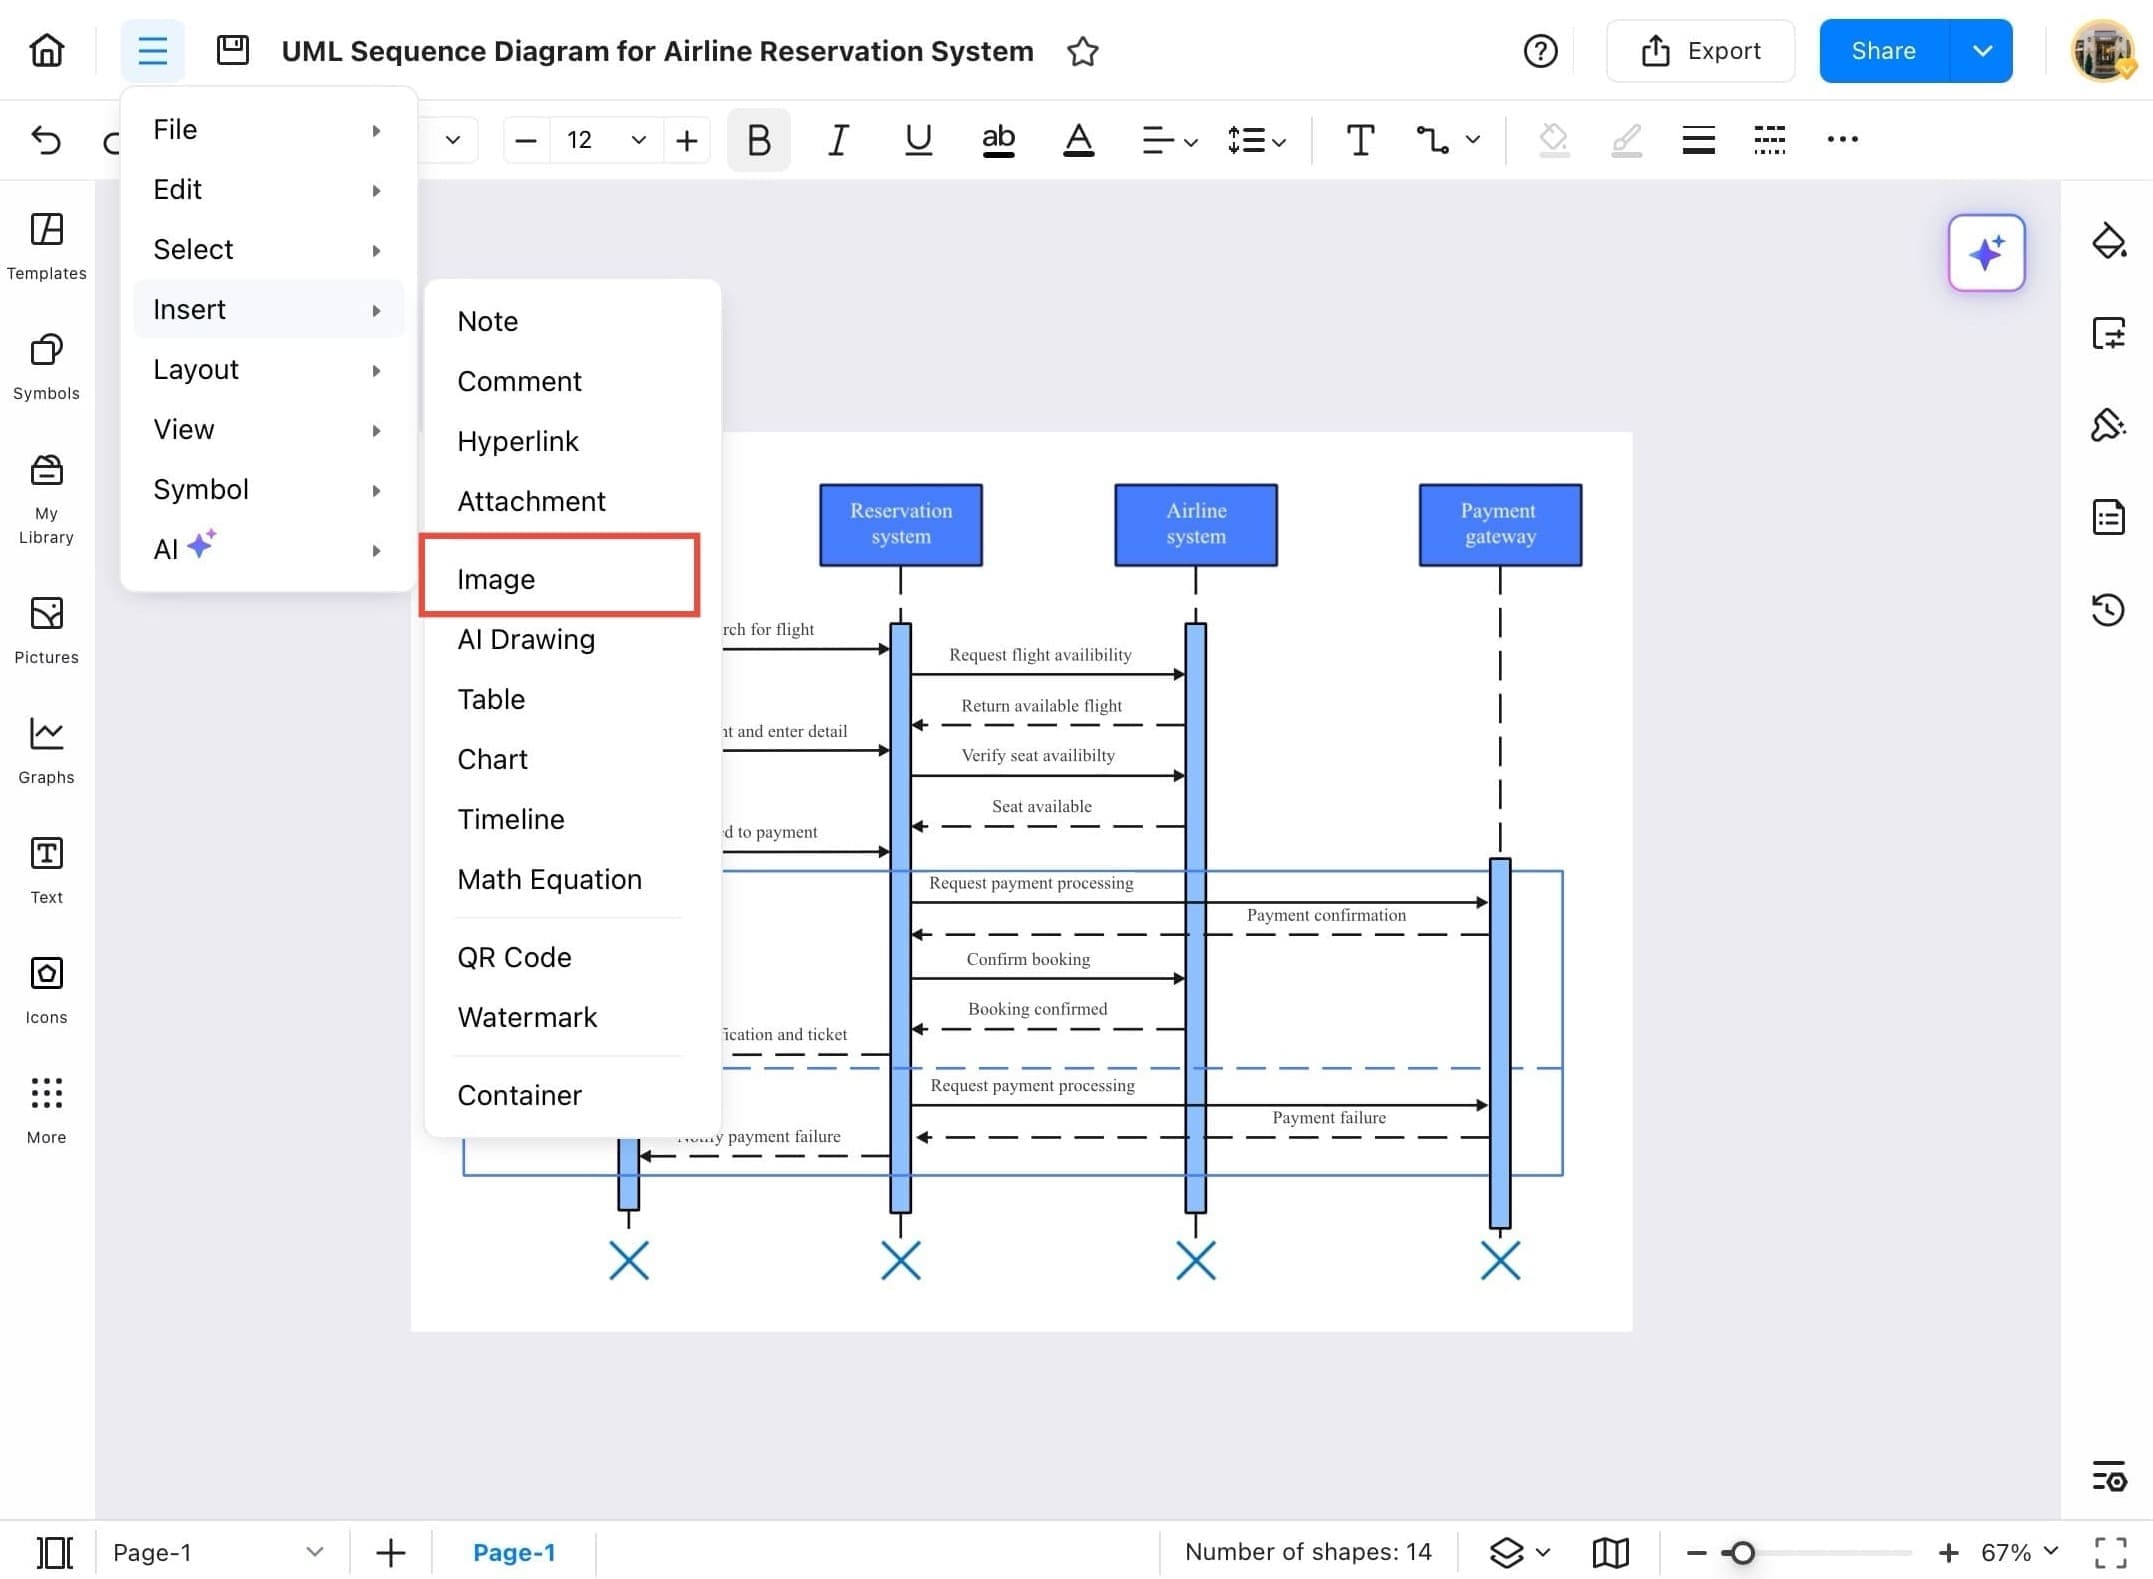Image resolution: width=2153 pixels, height=1579 pixels.
Task: Open the version history icon
Action: click(x=2108, y=609)
